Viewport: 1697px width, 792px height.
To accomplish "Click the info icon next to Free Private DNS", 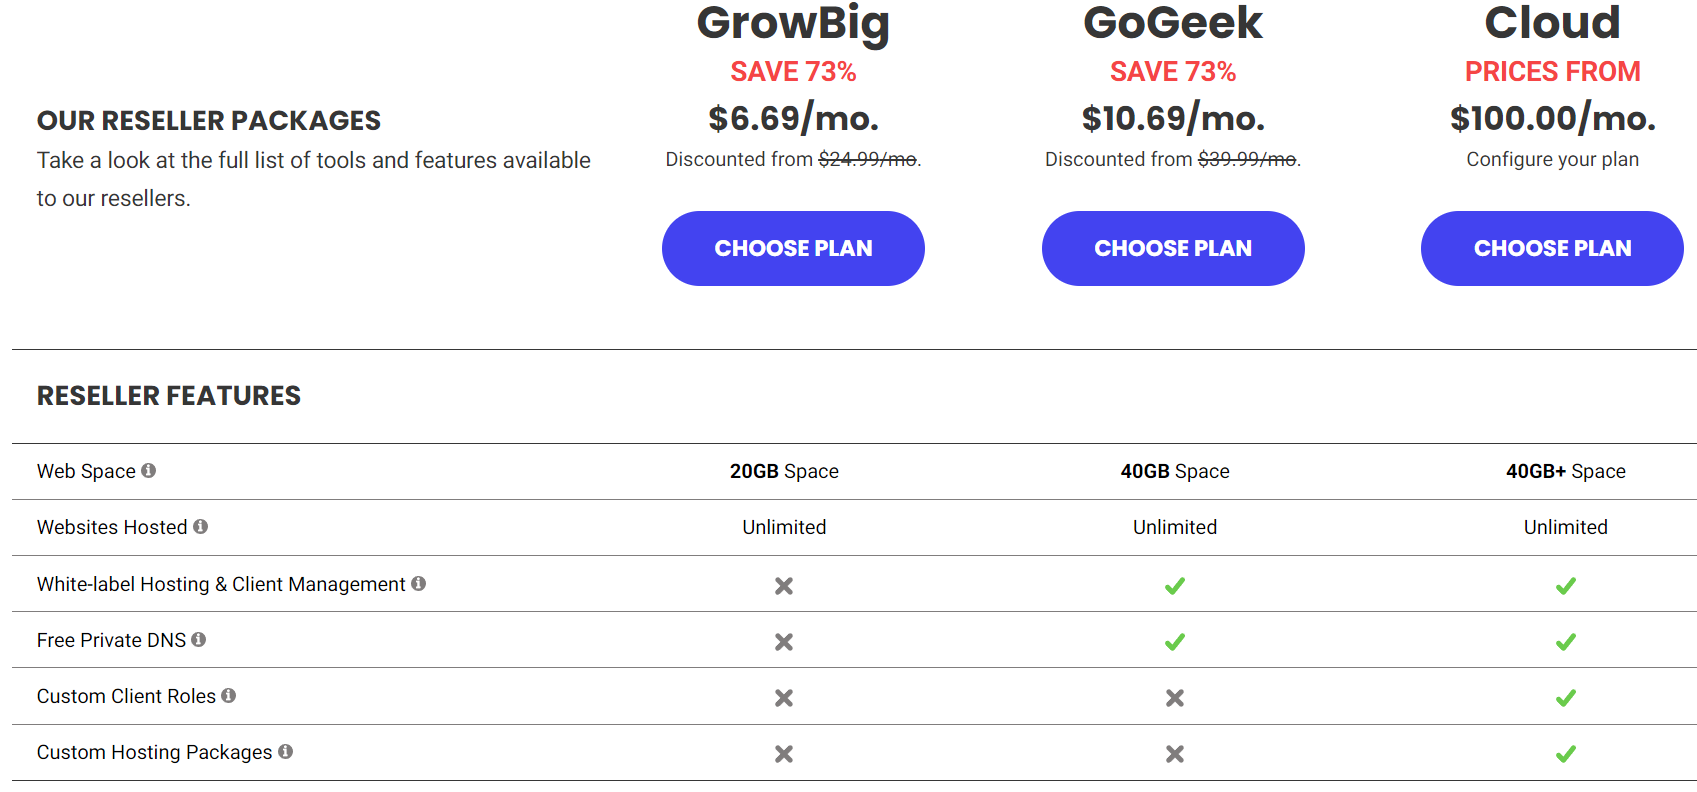I will click(x=198, y=639).
